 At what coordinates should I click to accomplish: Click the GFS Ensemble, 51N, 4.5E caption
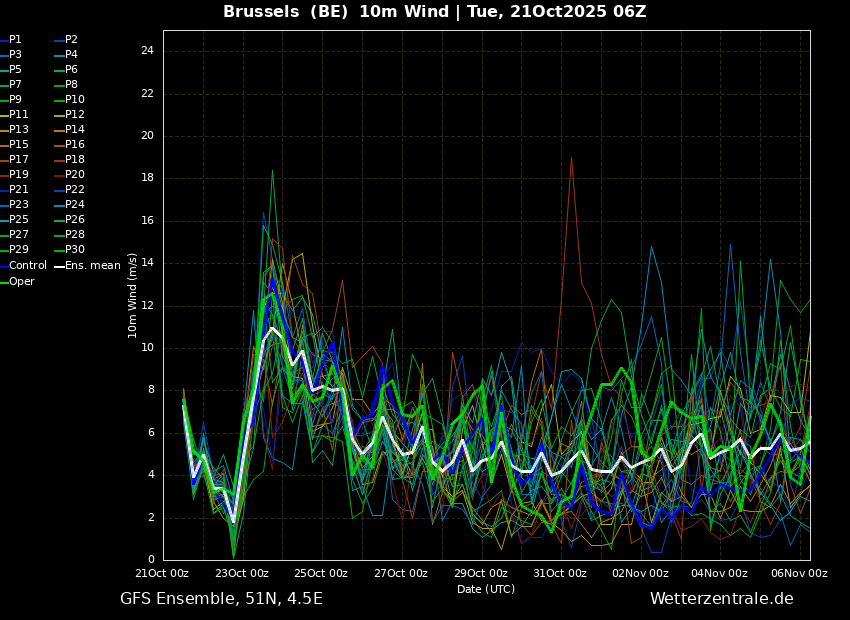point(221,599)
